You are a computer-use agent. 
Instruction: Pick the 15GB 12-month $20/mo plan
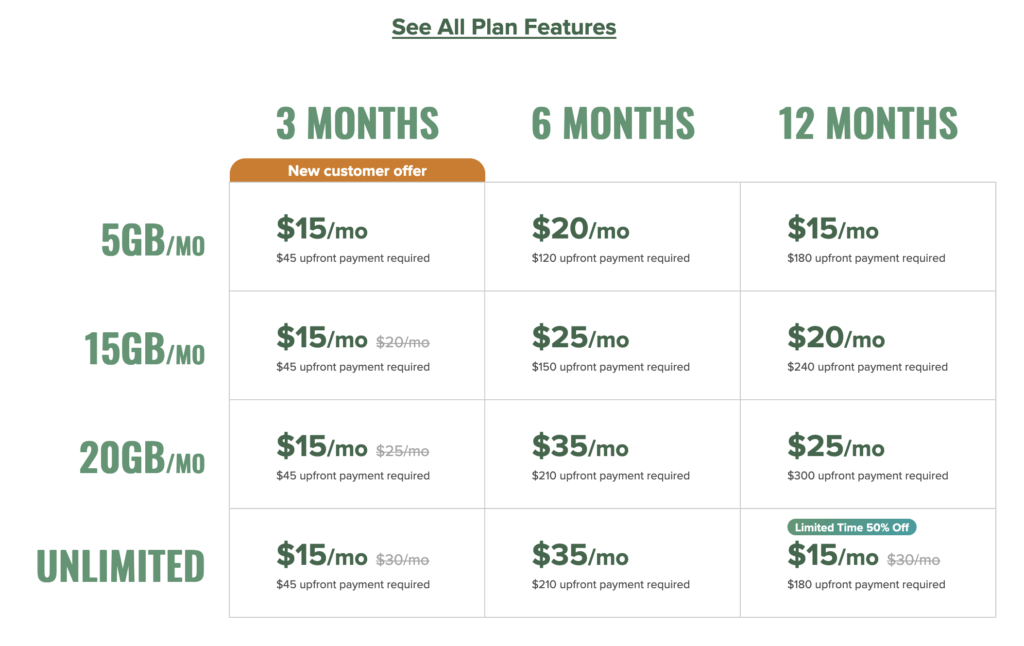(x=868, y=346)
